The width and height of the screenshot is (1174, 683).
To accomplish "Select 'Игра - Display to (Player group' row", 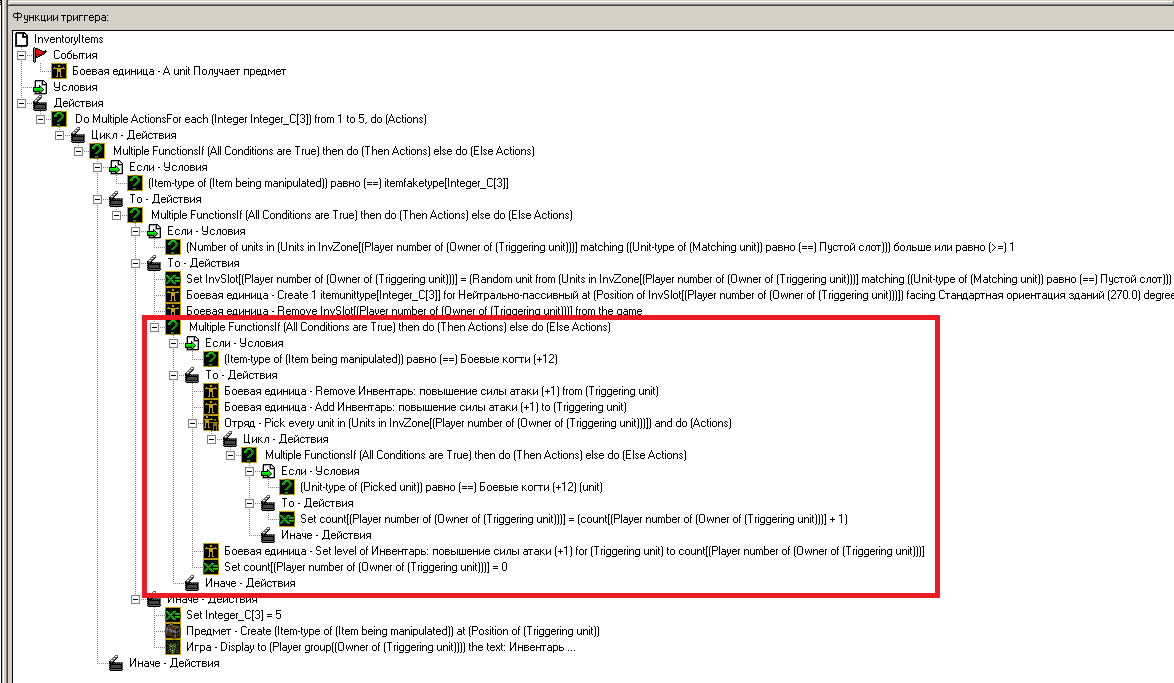I will 381,647.
